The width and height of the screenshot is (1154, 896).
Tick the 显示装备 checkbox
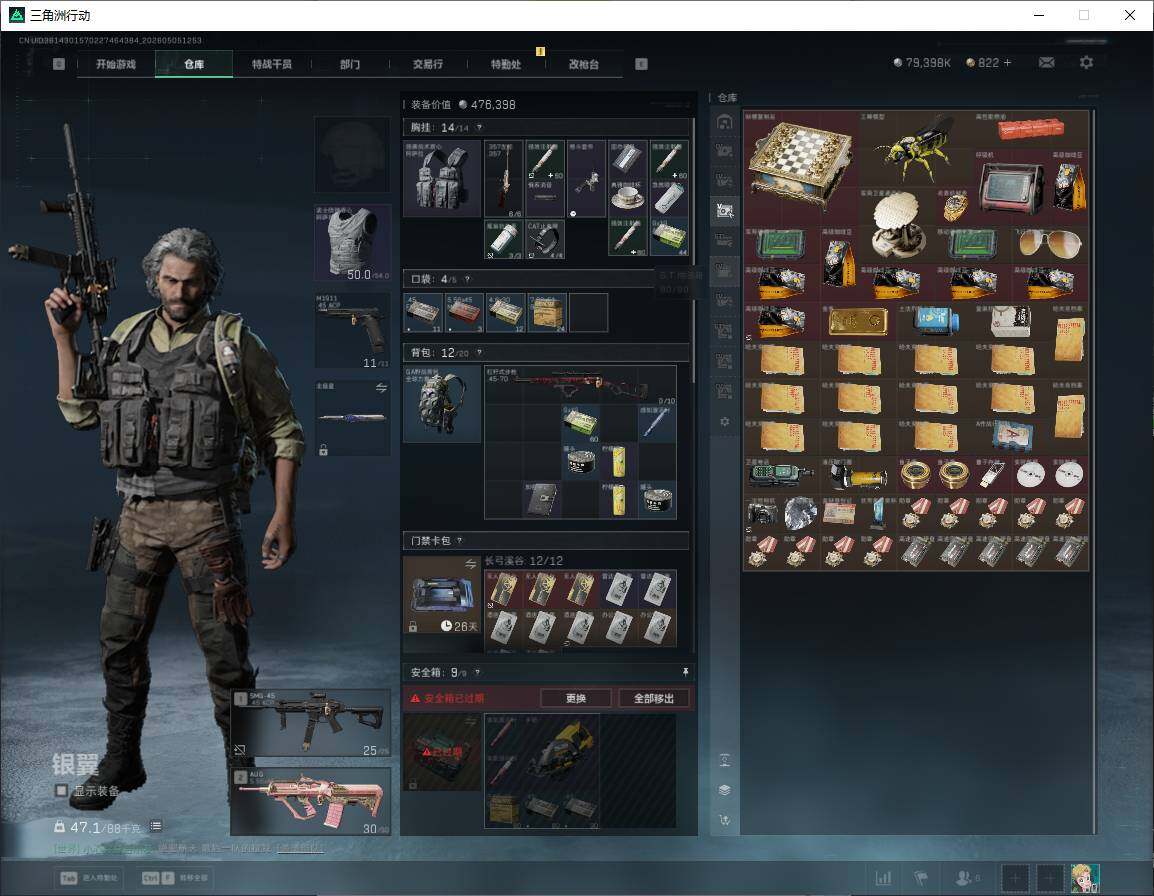[62, 790]
